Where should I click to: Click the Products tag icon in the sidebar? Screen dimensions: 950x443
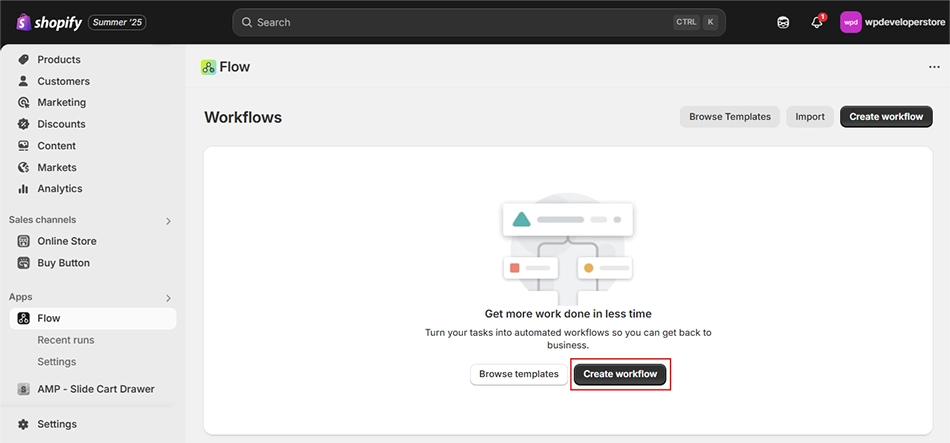tap(24, 59)
